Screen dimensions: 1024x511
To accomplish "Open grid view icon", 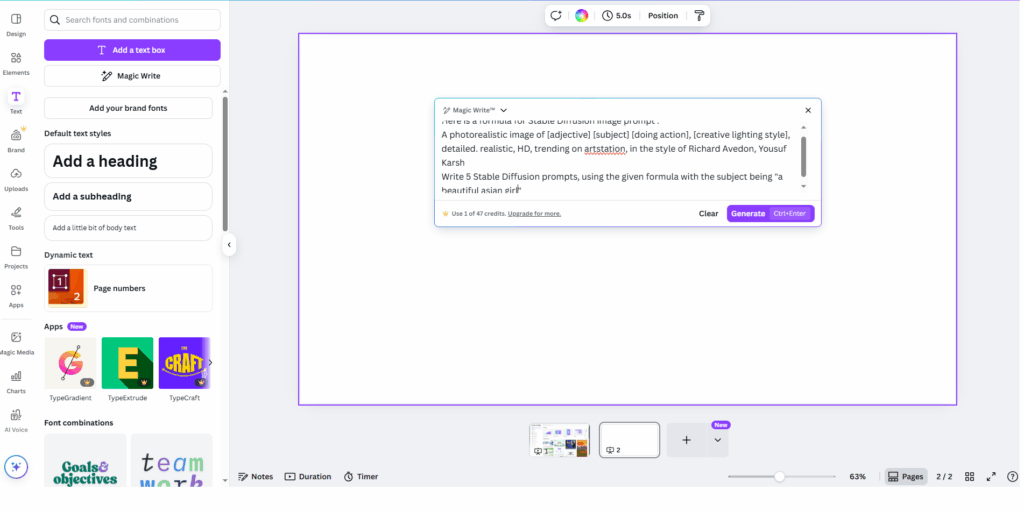I will click(970, 477).
